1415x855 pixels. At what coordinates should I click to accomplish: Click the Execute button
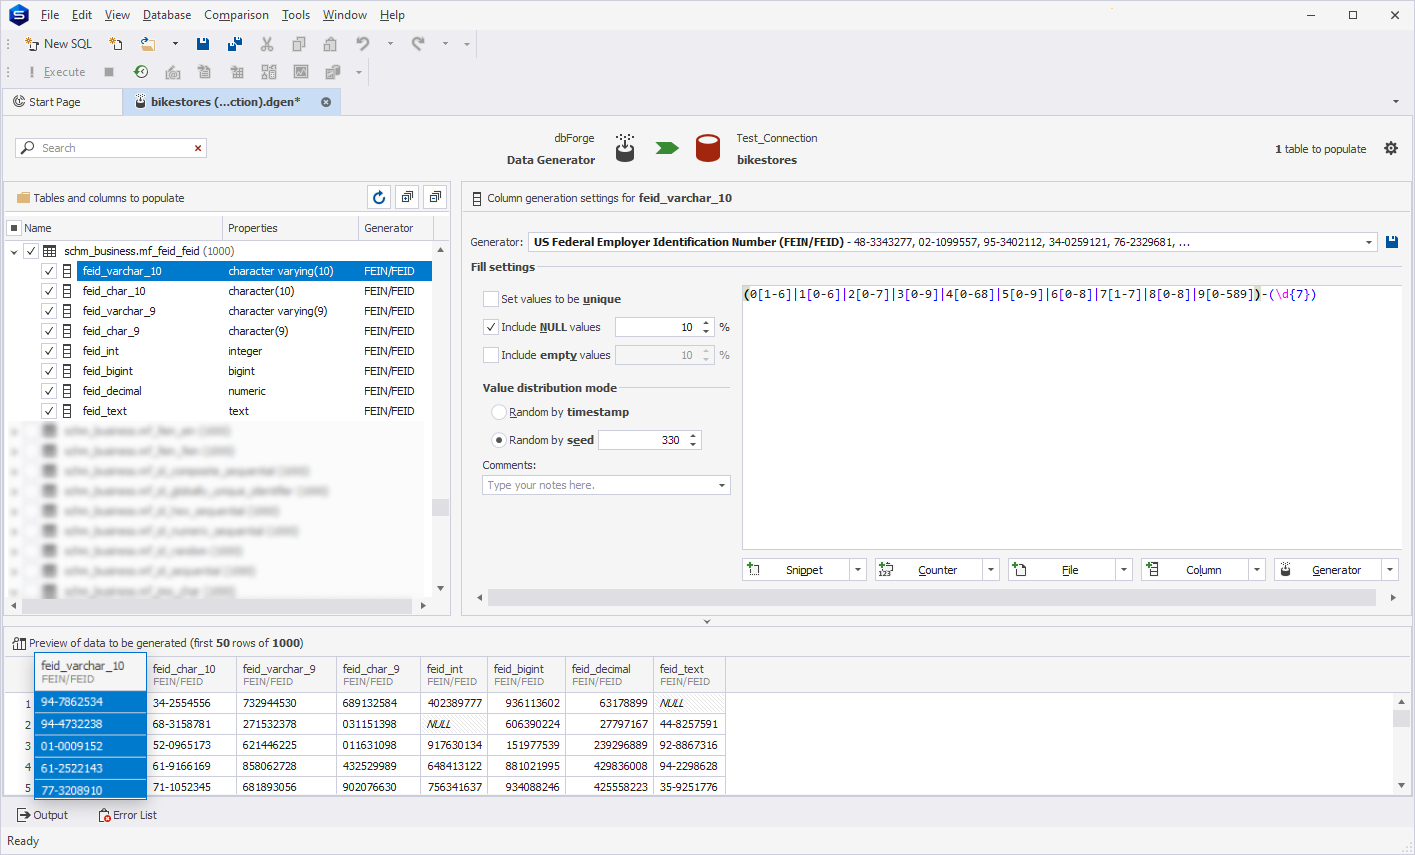[x=57, y=72]
